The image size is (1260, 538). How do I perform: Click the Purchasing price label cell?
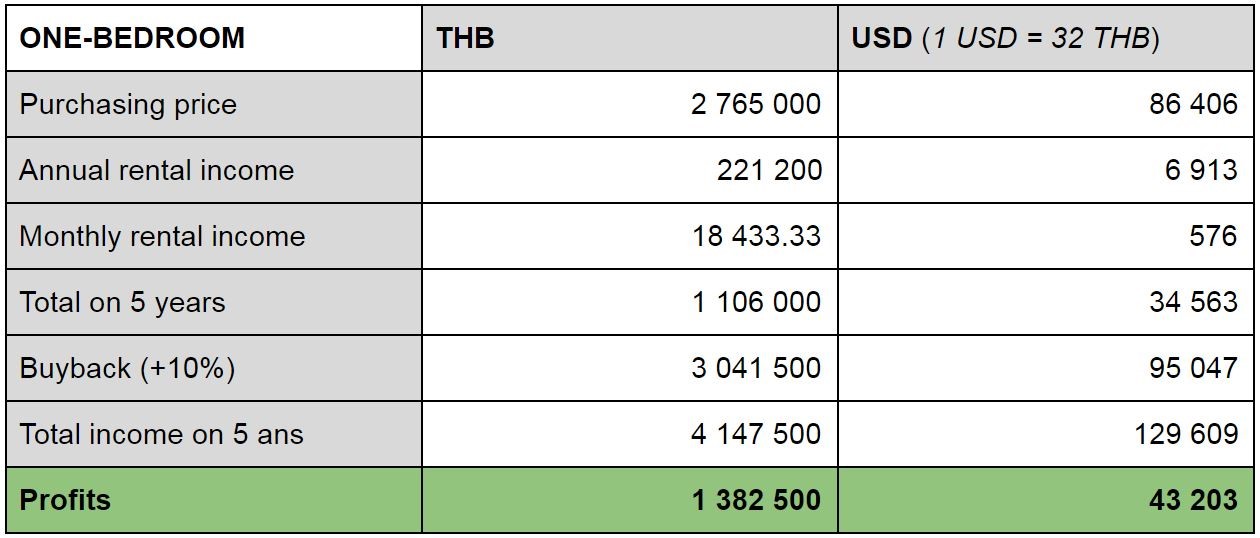pos(214,104)
